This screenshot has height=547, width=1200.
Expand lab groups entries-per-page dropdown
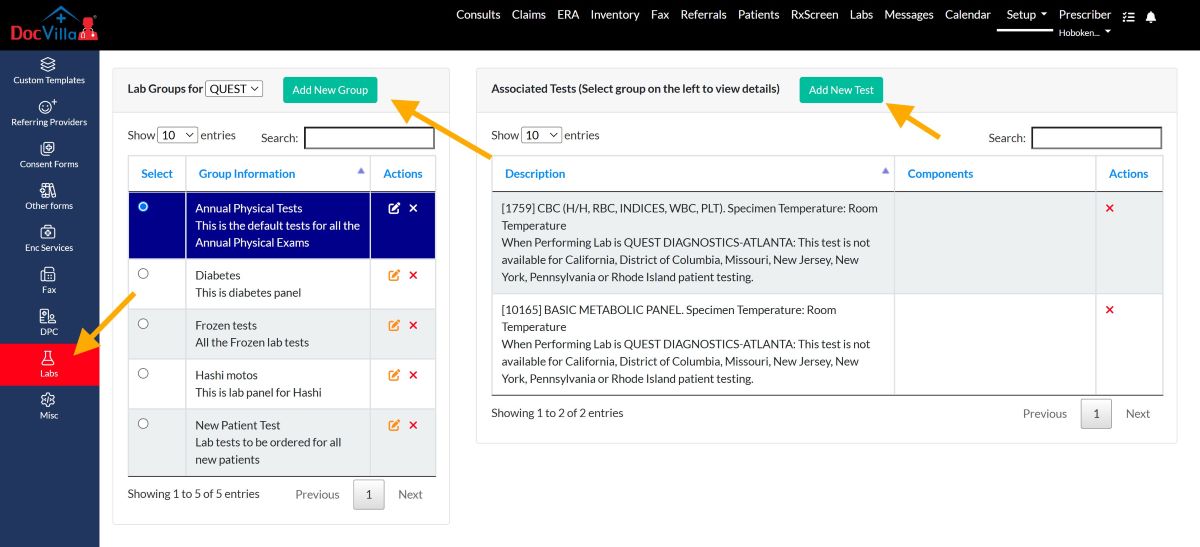point(178,135)
